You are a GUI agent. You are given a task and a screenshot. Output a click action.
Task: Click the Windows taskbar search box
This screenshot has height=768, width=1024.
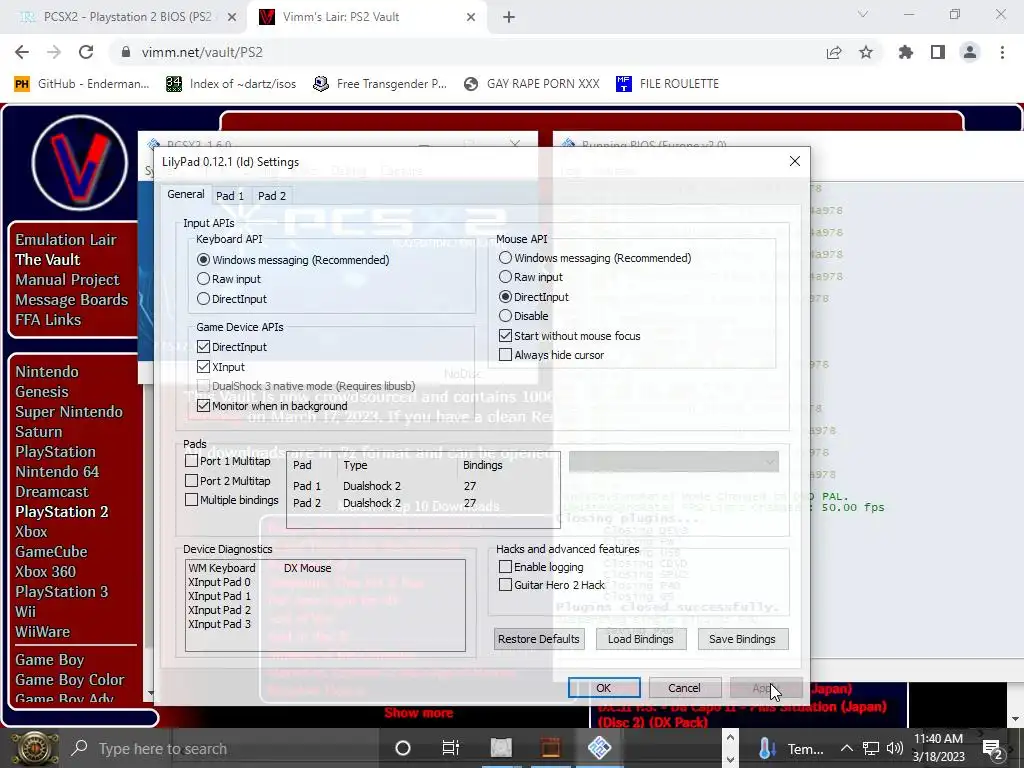[x=222, y=748]
